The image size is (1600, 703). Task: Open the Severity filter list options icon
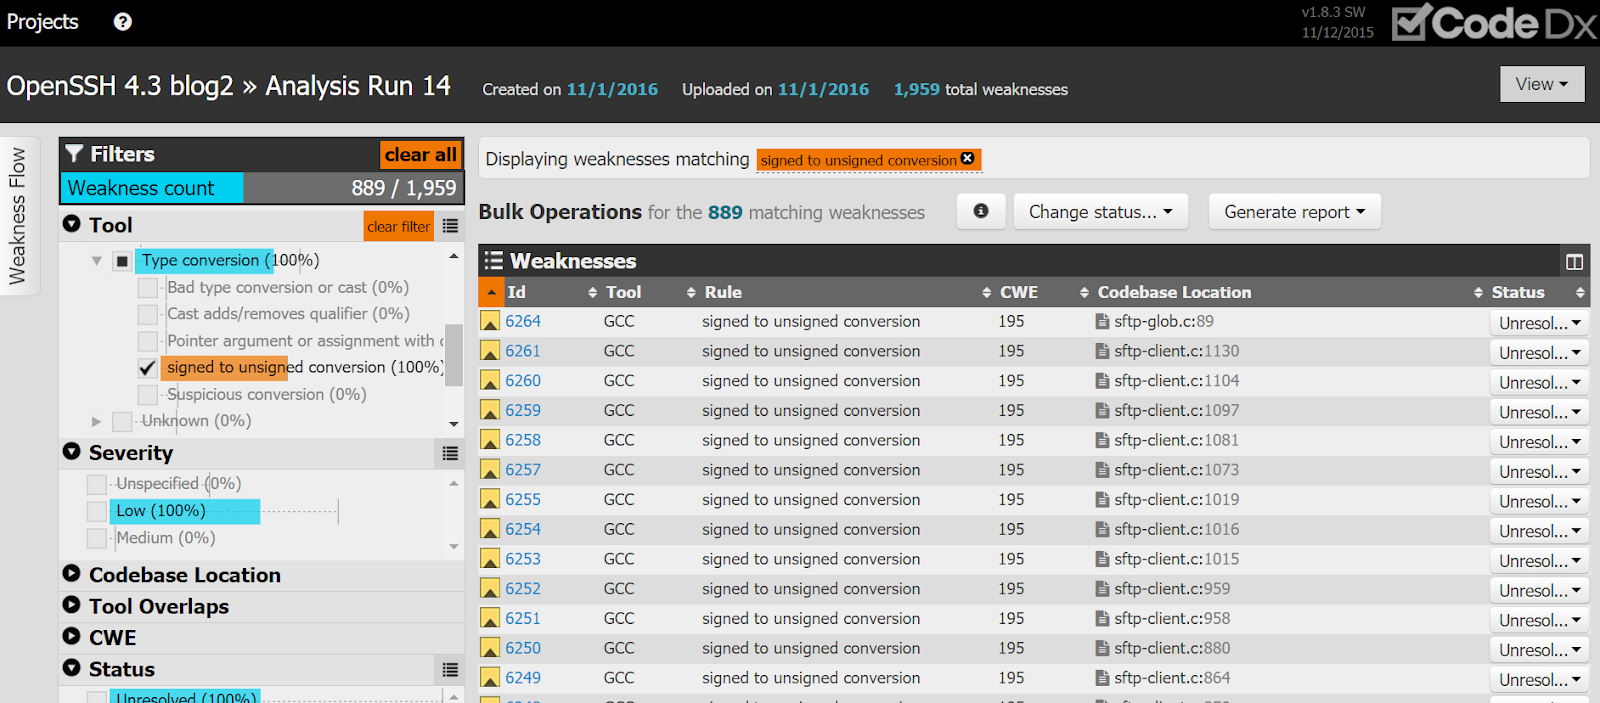tap(451, 454)
